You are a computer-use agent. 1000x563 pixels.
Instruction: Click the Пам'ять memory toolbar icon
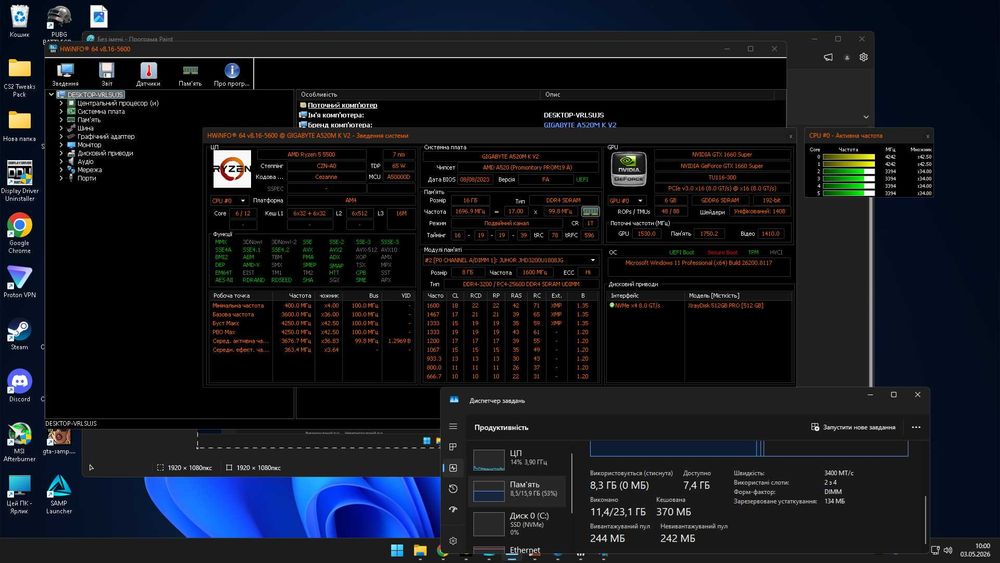click(190, 74)
